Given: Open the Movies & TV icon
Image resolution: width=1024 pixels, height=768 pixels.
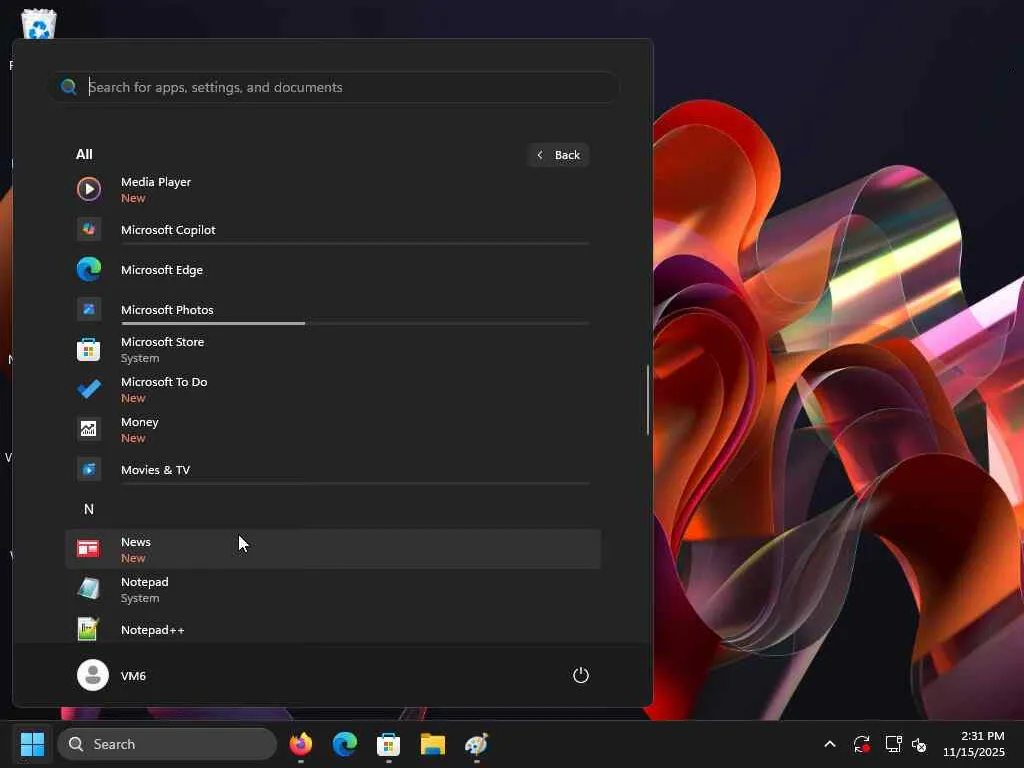Looking at the screenshot, I should 89,469.
